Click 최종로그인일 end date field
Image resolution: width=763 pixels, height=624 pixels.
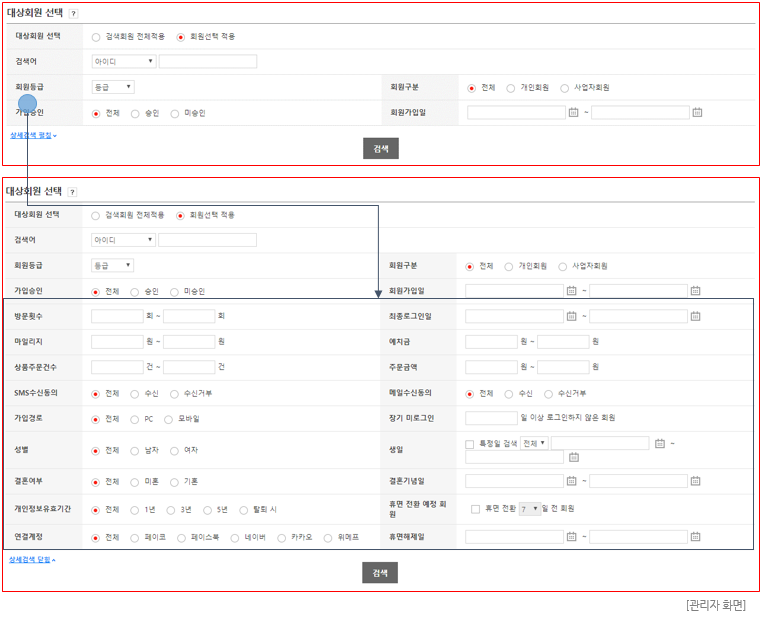[x=638, y=316]
